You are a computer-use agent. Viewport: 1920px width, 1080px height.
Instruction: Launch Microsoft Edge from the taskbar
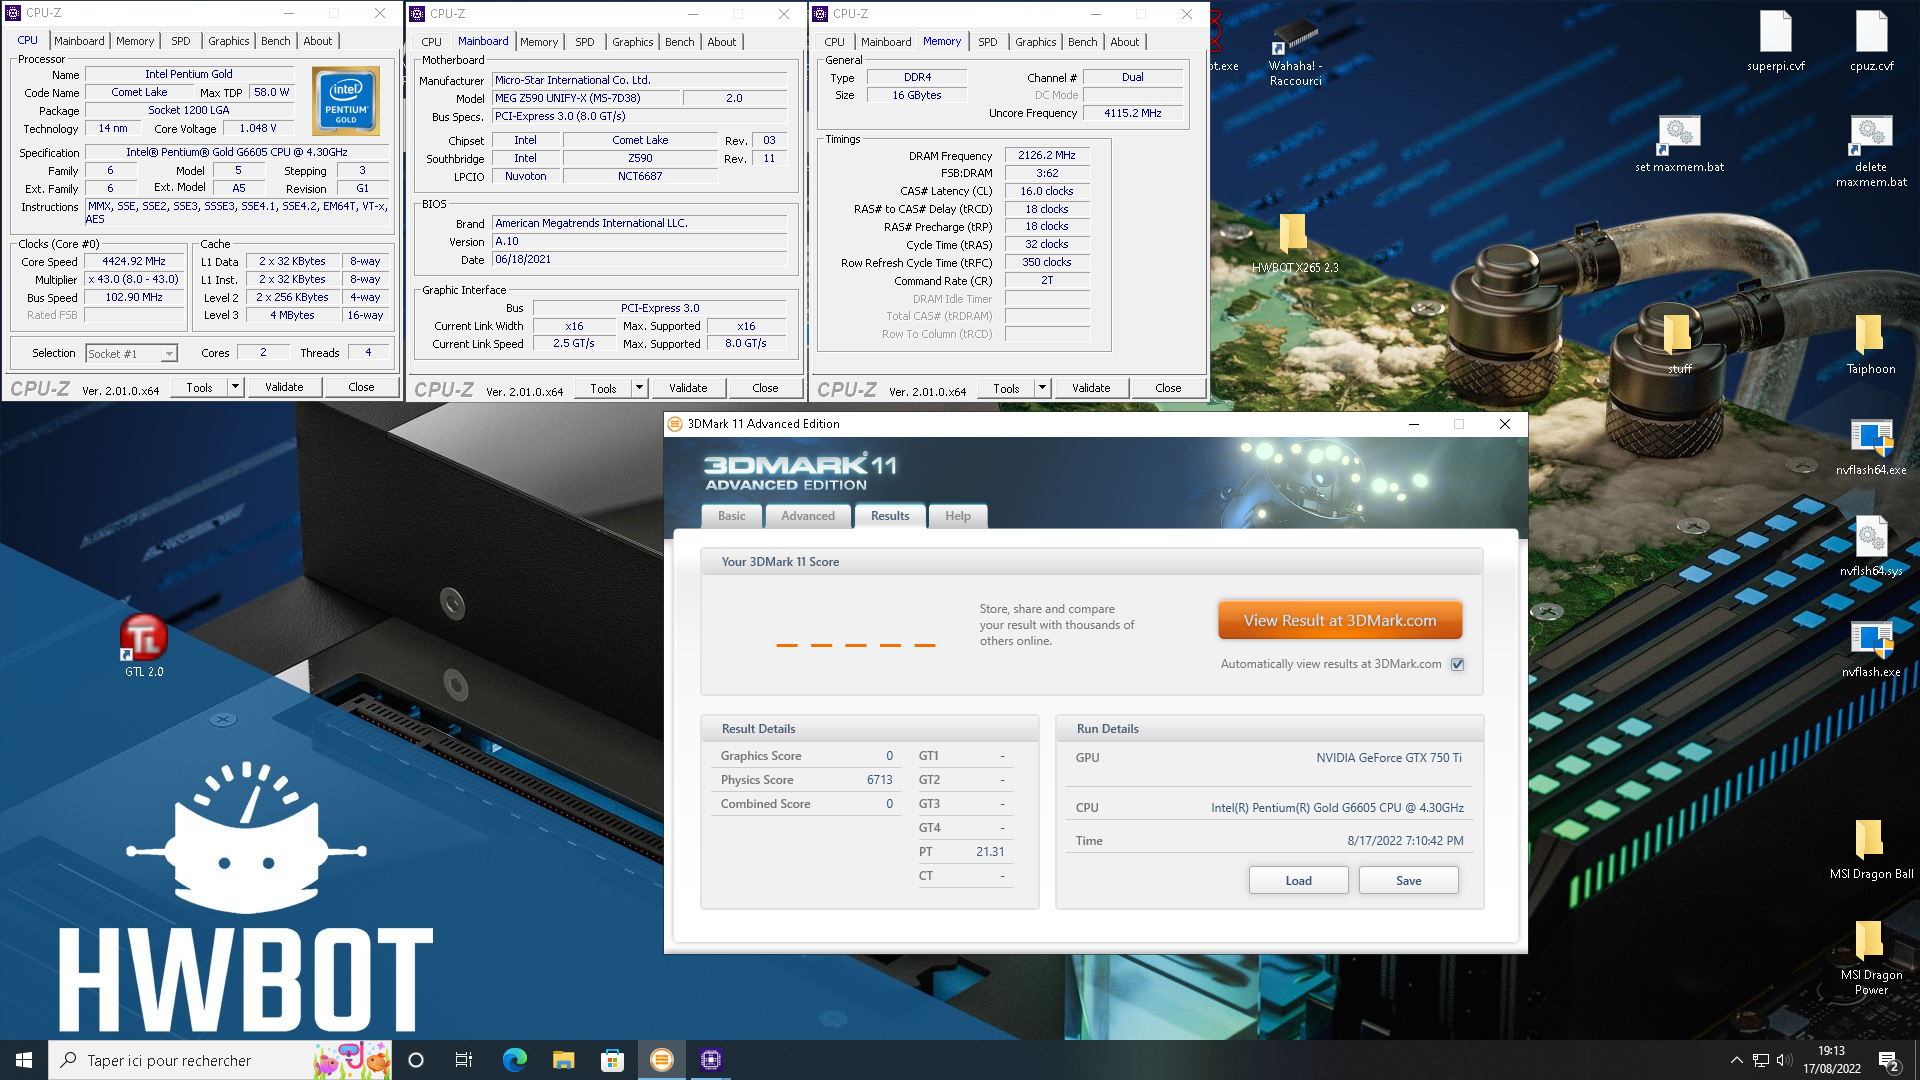[514, 1060]
